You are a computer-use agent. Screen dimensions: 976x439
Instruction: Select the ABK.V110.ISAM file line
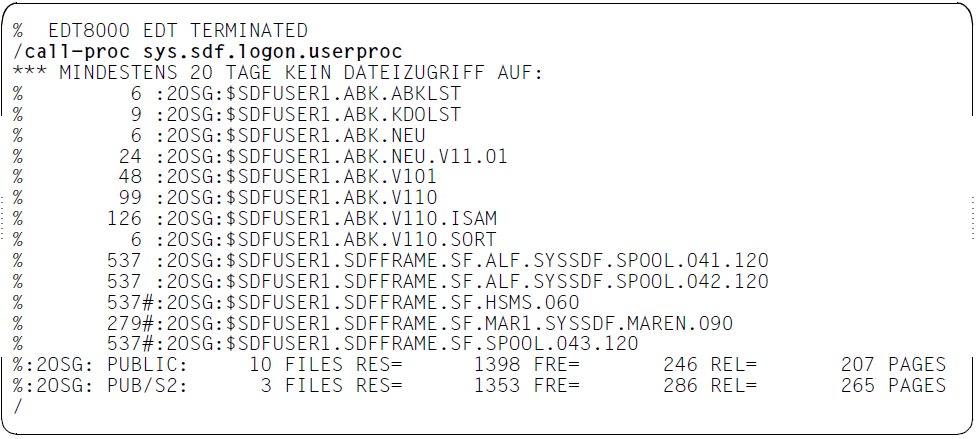(255, 219)
